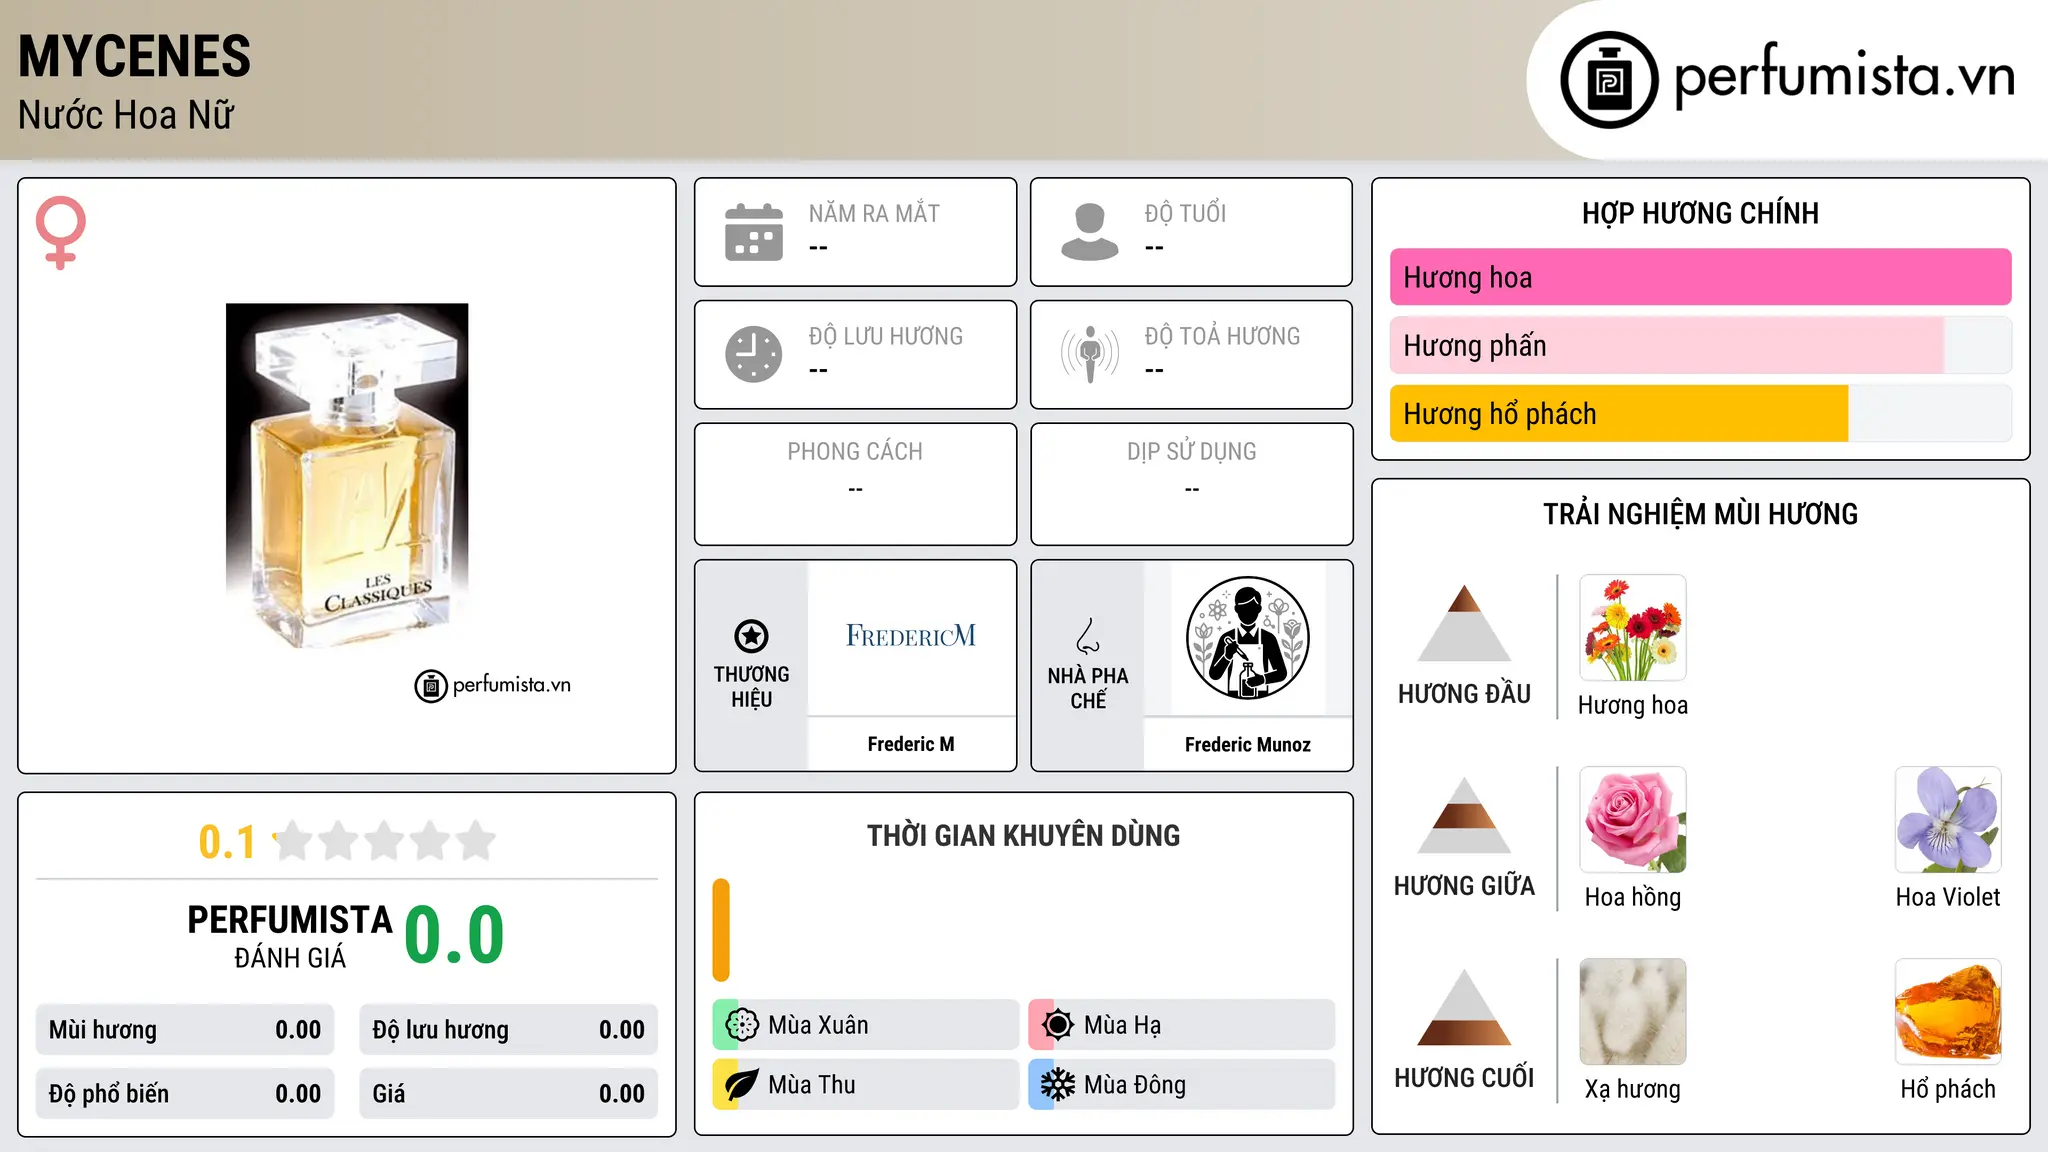Click the Độ phổ biến score row

tap(185, 1094)
